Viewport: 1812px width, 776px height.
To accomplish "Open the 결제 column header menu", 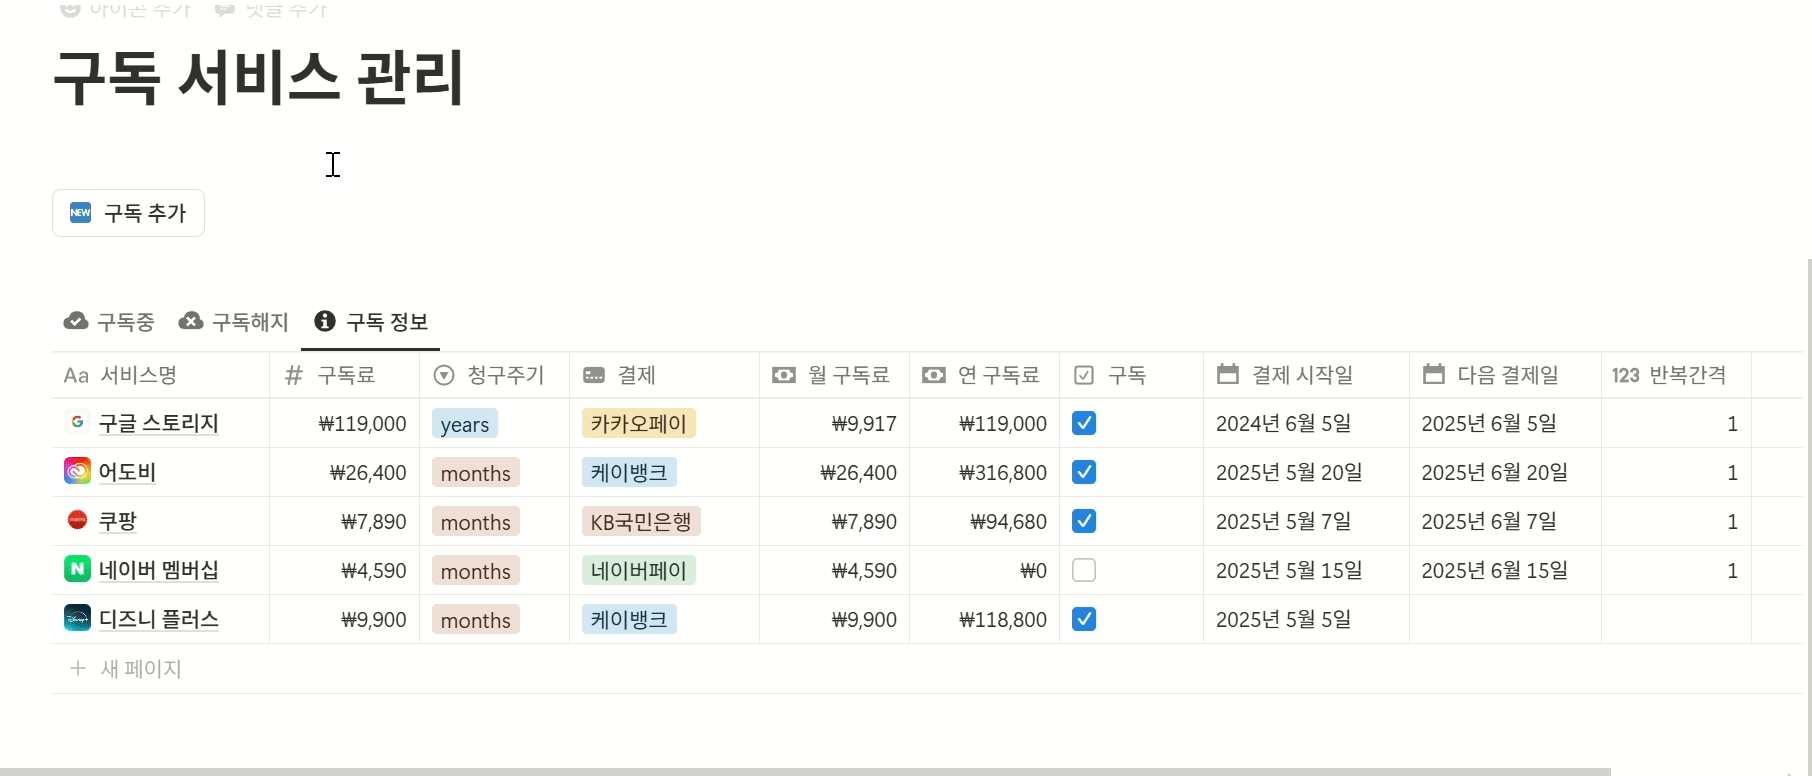I will click(665, 375).
